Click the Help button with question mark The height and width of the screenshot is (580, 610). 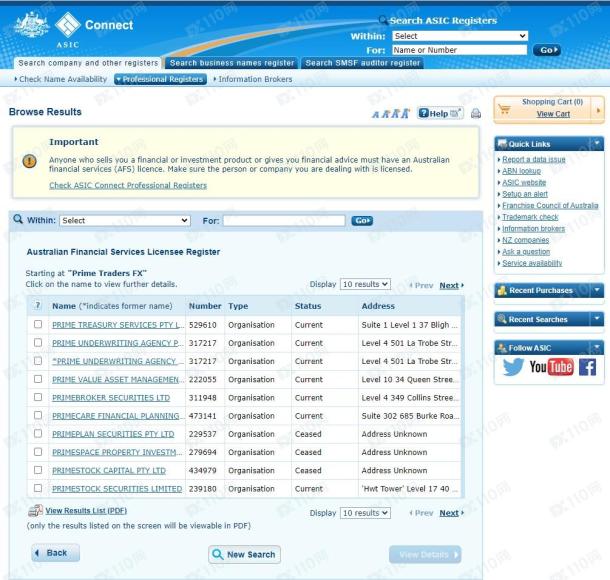pos(440,113)
